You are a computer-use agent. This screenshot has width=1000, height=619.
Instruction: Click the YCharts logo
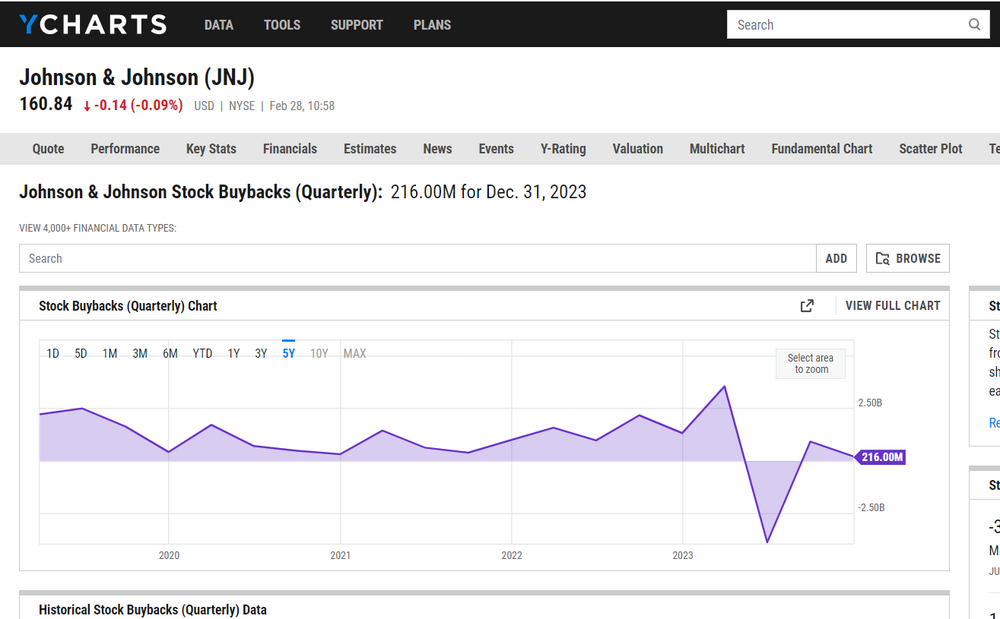coord(93,25)
